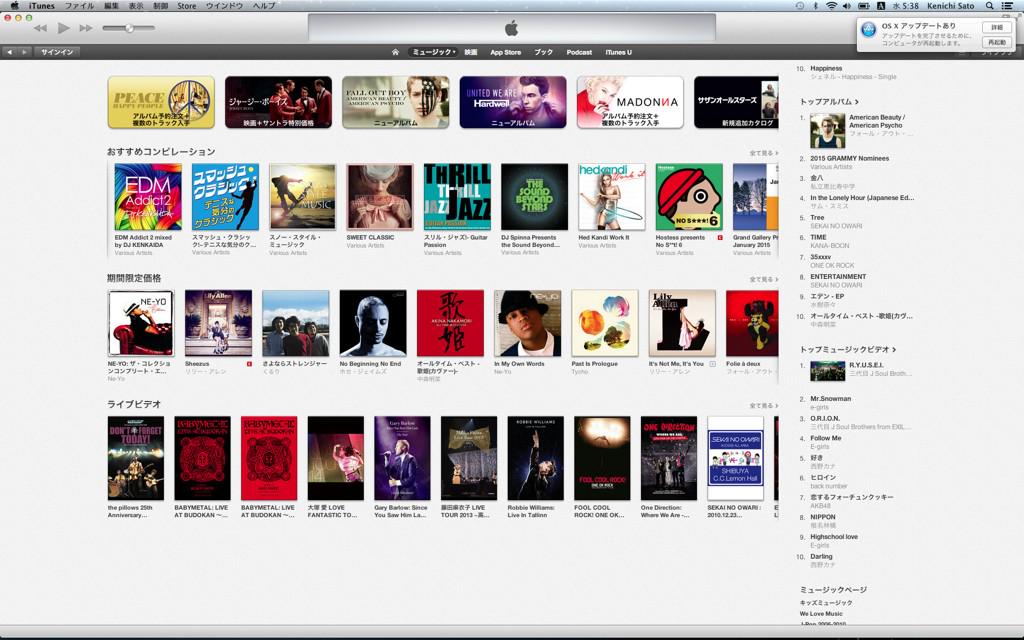Click the Spotlight search icon

coord(990,5)
